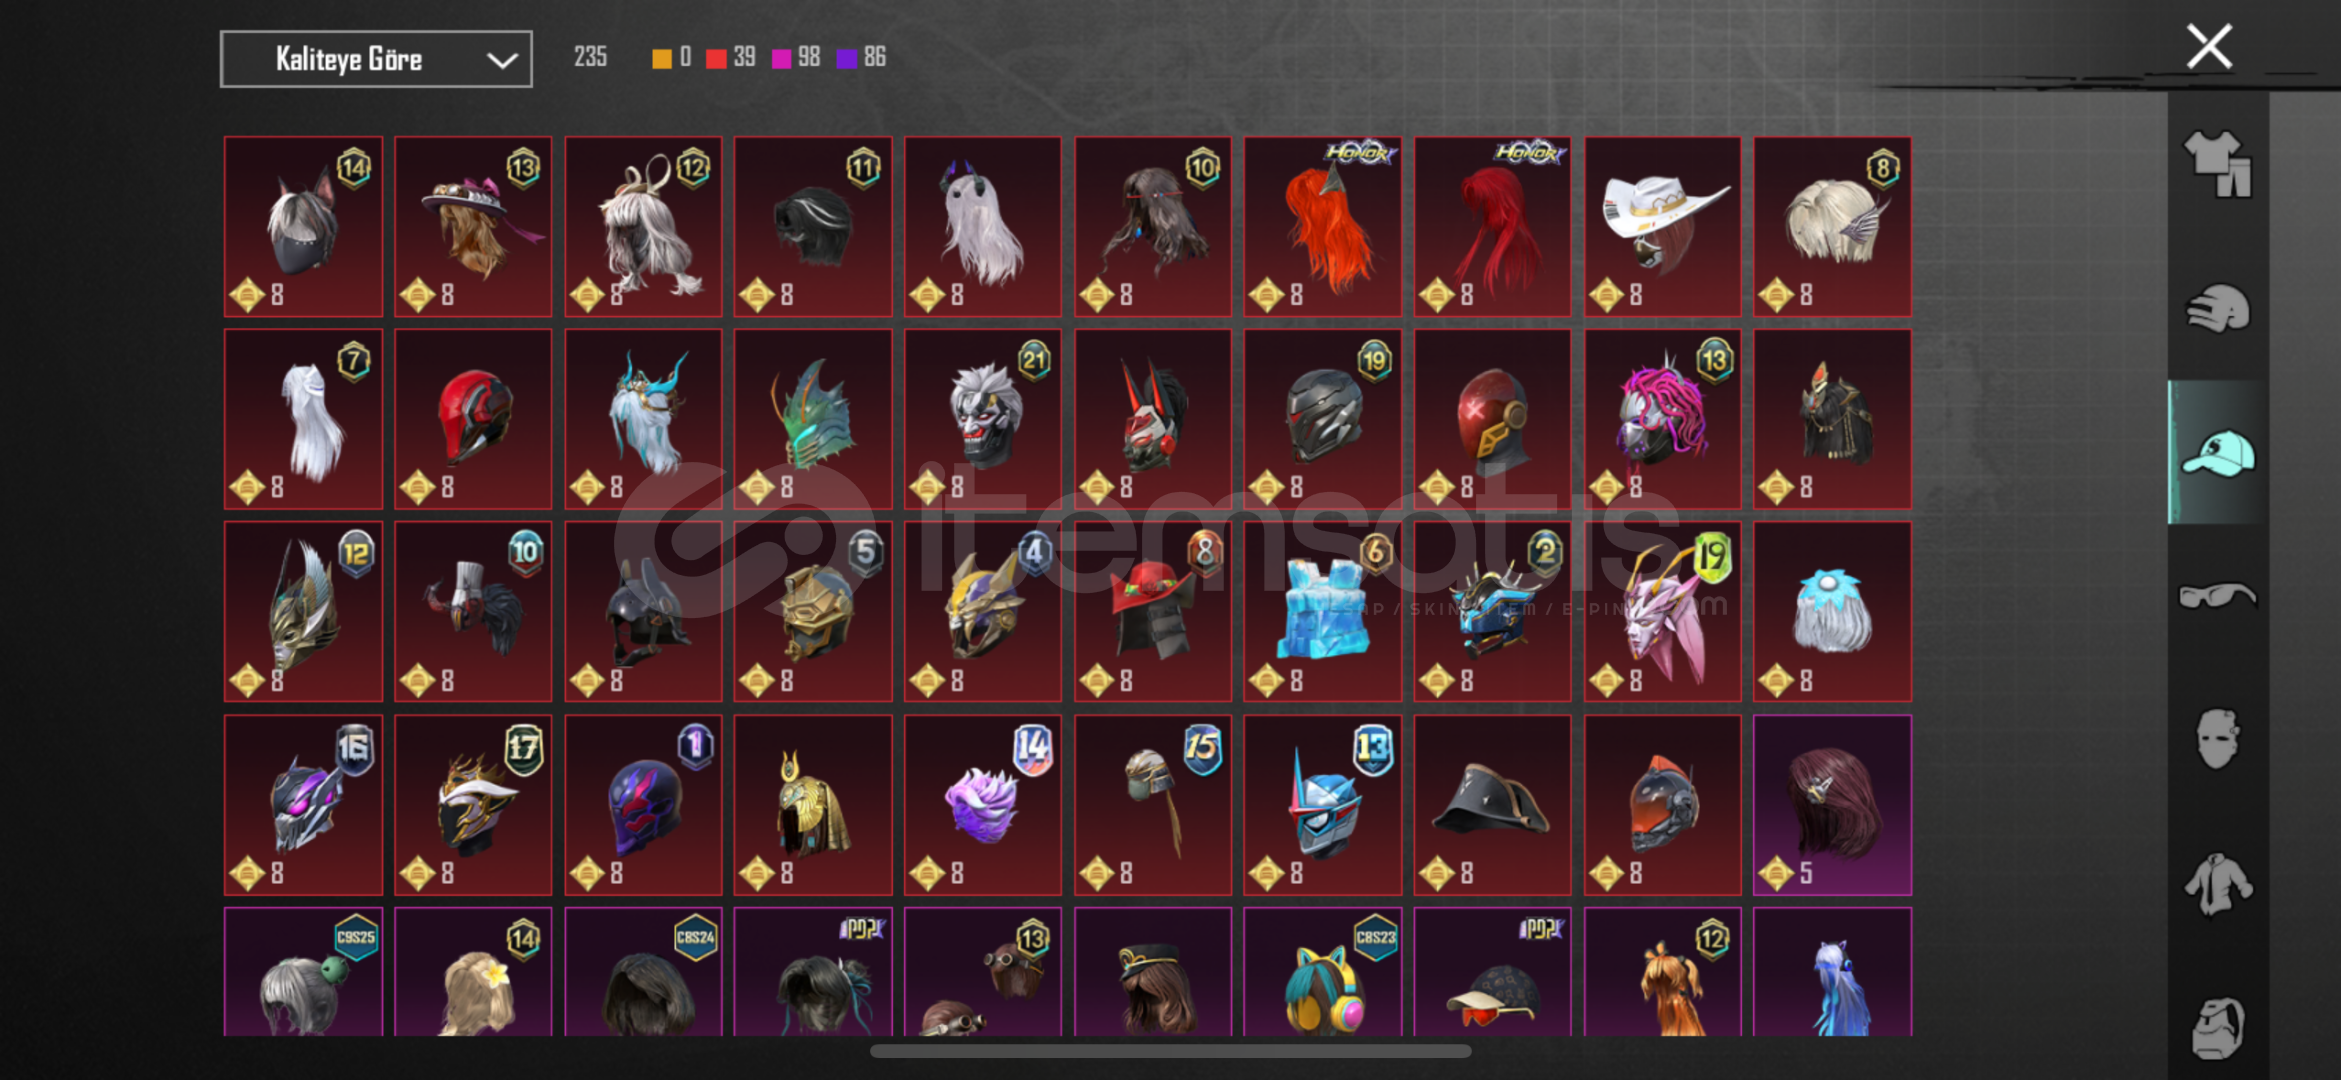Open the outfit set category icon
This screenshot has height=1080, width=2341.
click(2217, 163)
